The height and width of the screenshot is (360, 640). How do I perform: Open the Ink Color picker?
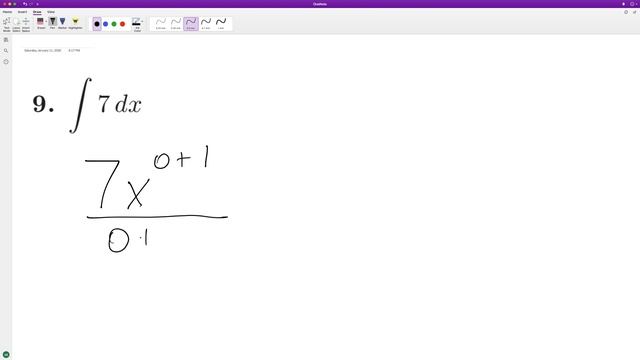[137, 24]
